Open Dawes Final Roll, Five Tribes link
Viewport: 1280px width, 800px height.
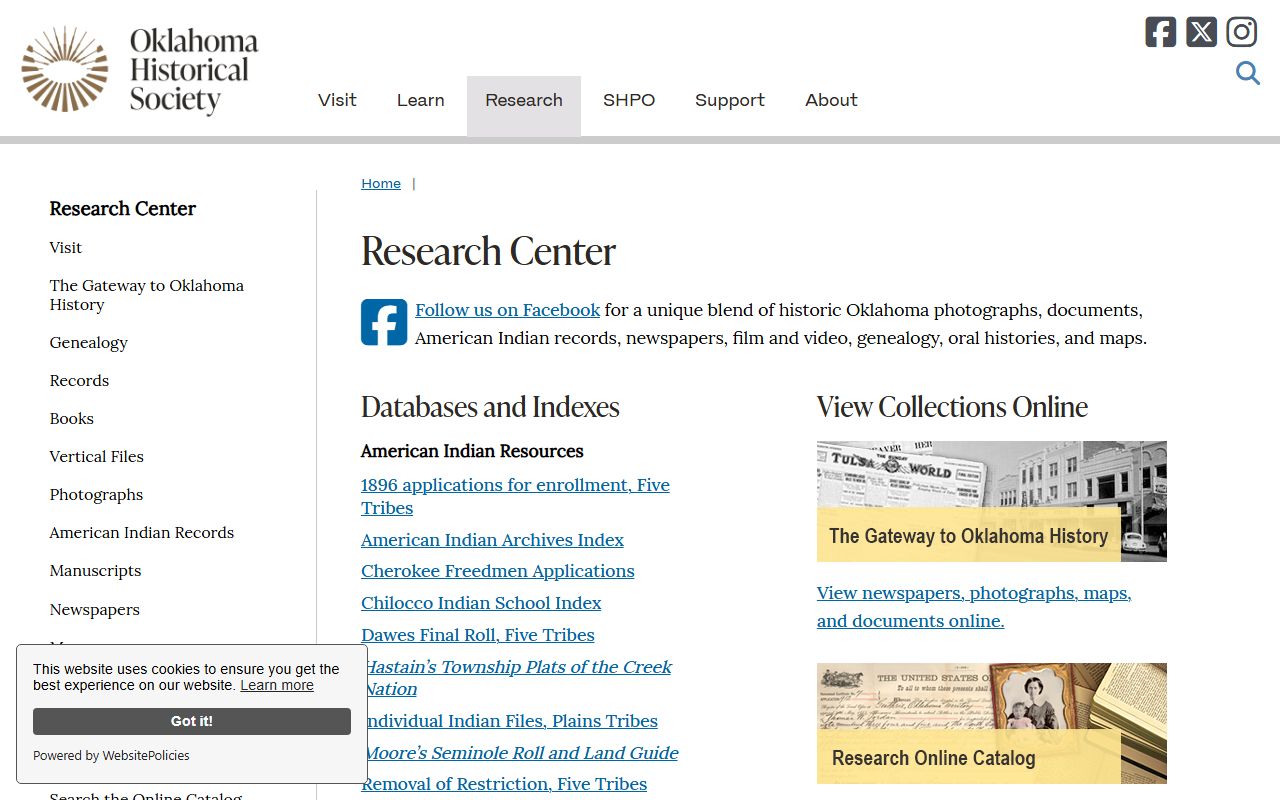(x=477, y=635)
